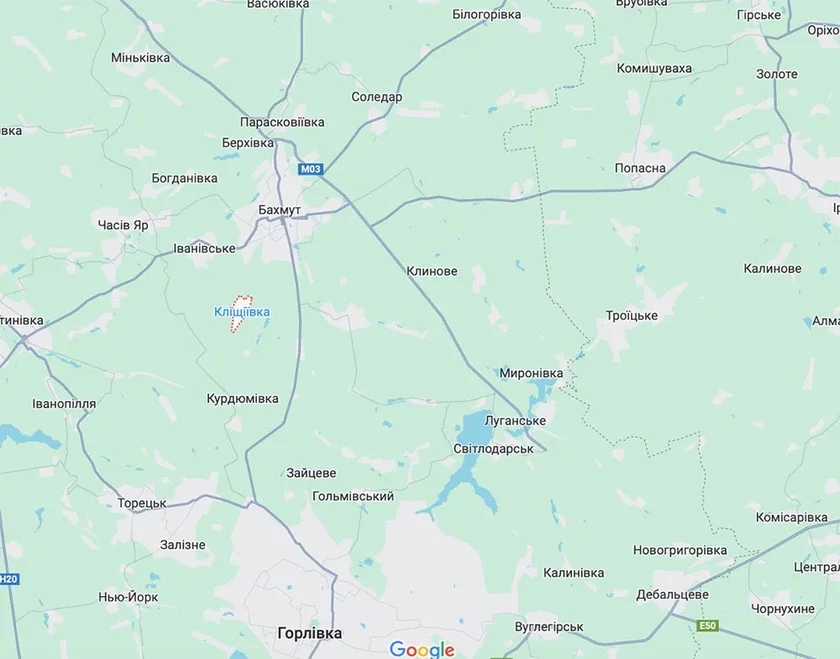Pick the Клинове village label
840x659 pixels.
432,271
